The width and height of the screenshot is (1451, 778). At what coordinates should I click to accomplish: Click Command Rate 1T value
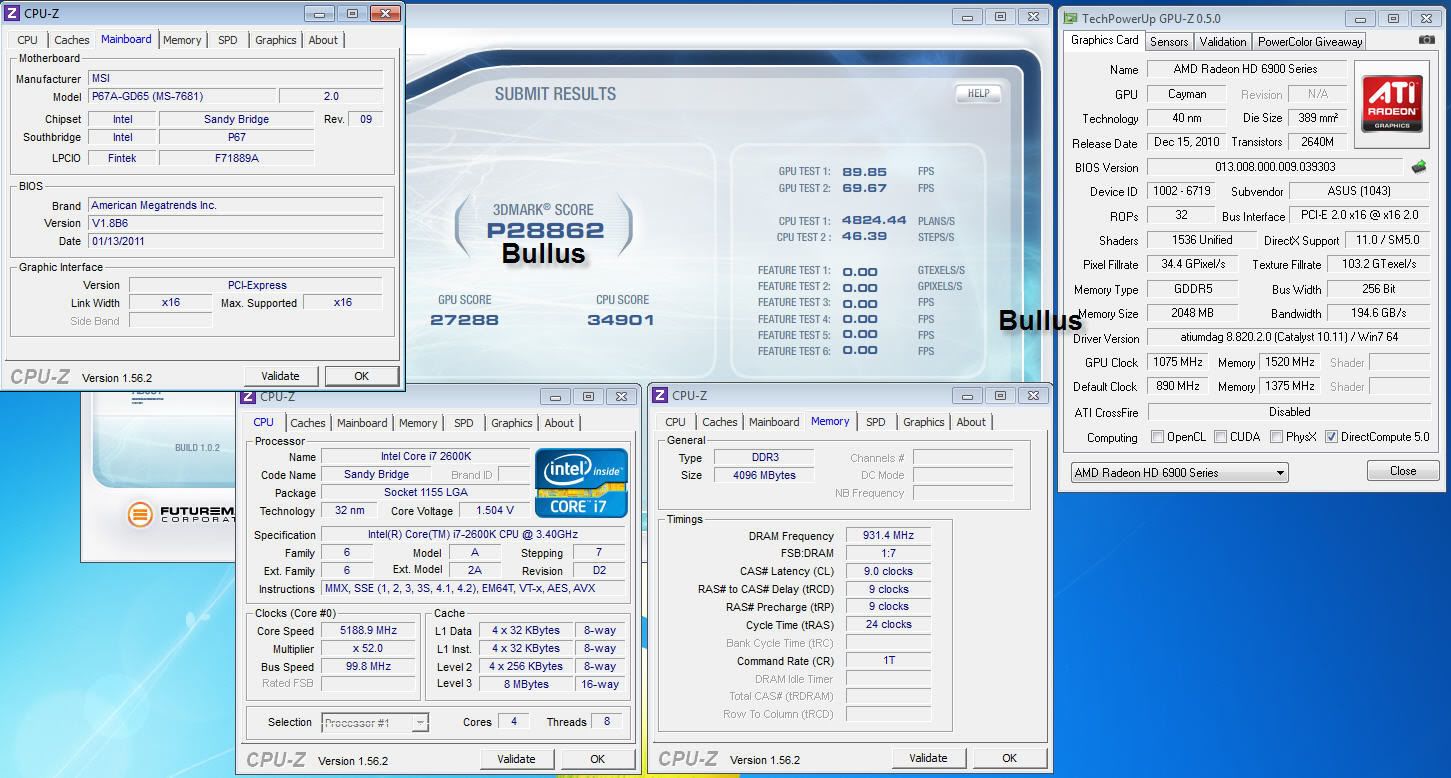(x=888, y=661)
